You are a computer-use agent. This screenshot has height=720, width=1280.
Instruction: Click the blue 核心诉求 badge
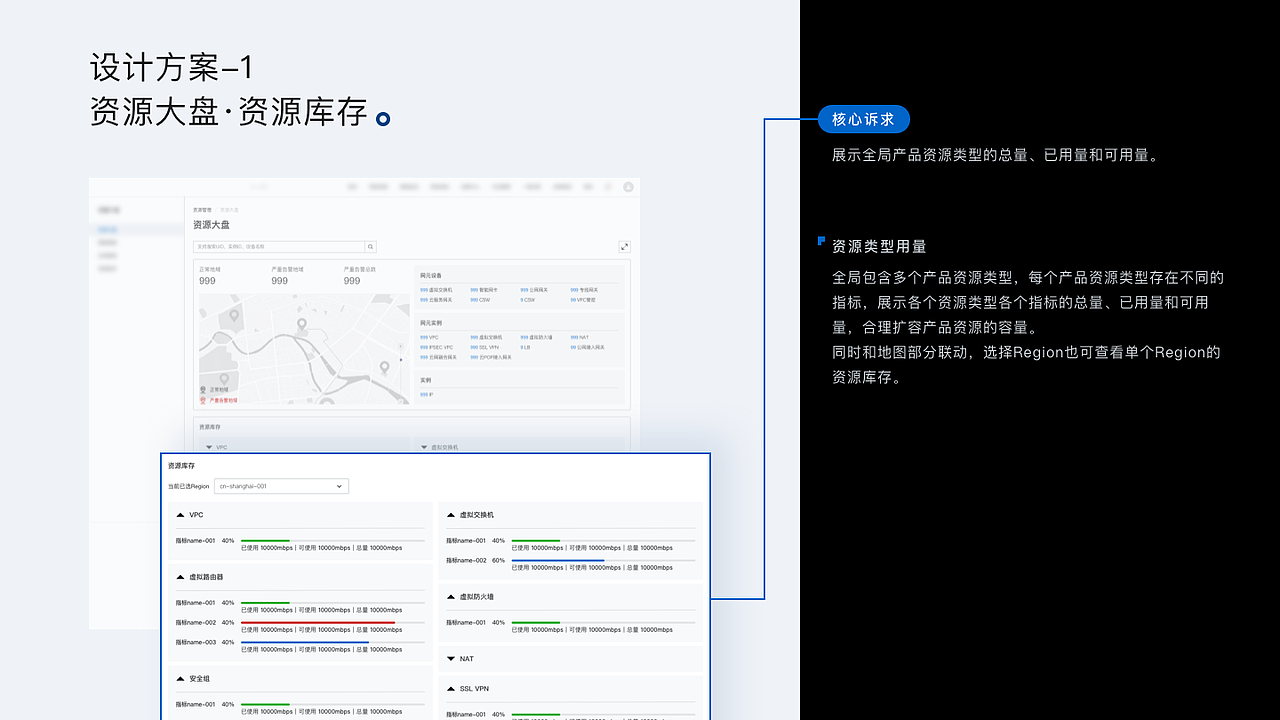tap(863, 119)
